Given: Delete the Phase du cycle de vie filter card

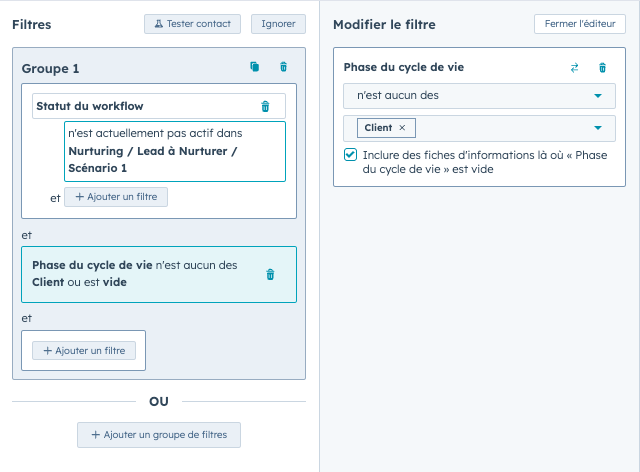Looking at the screenshot, I should [270, 274].
